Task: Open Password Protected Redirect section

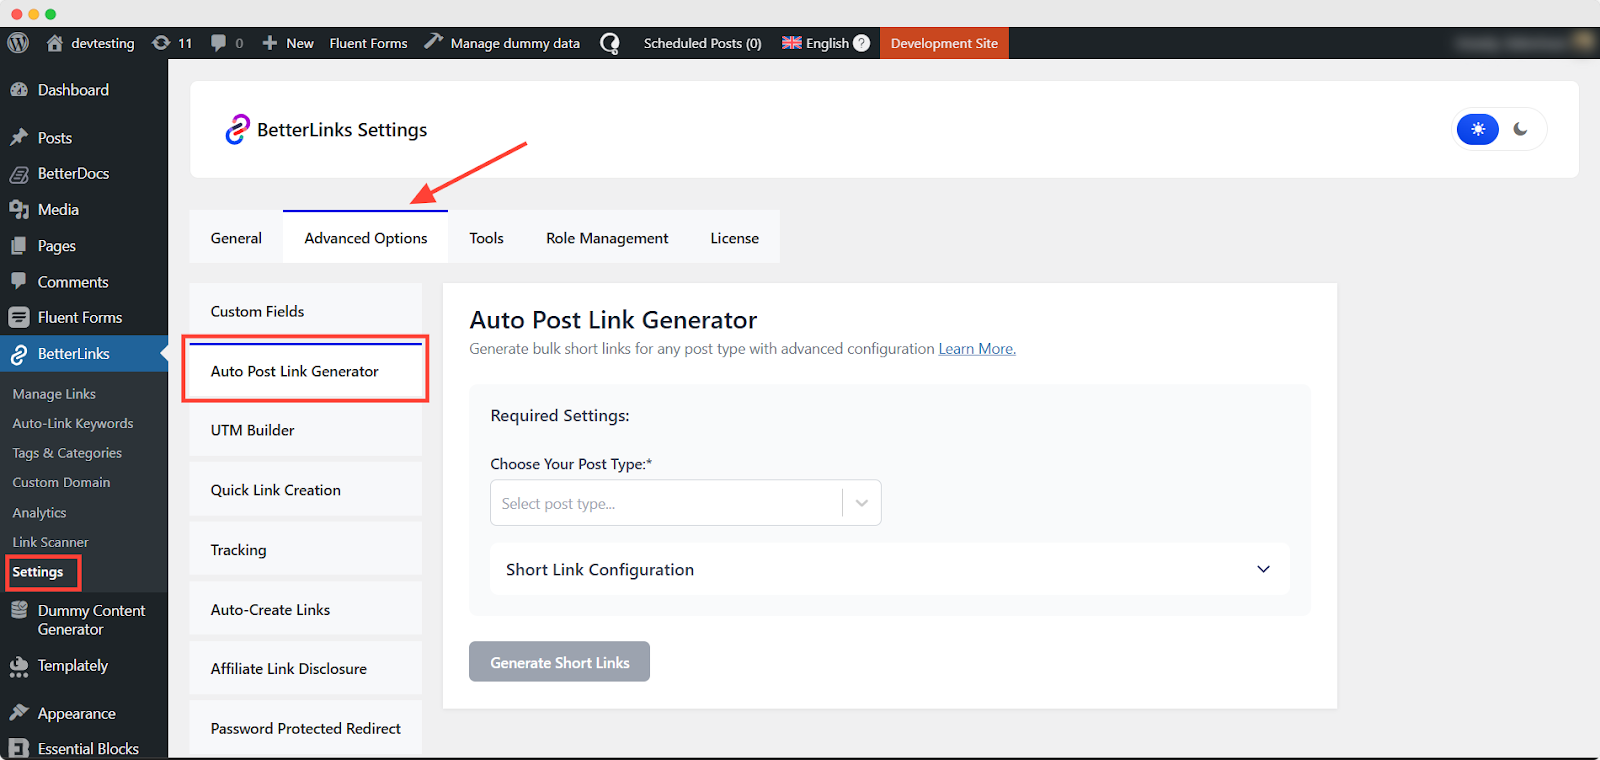Action: click(x=306, y=729)
